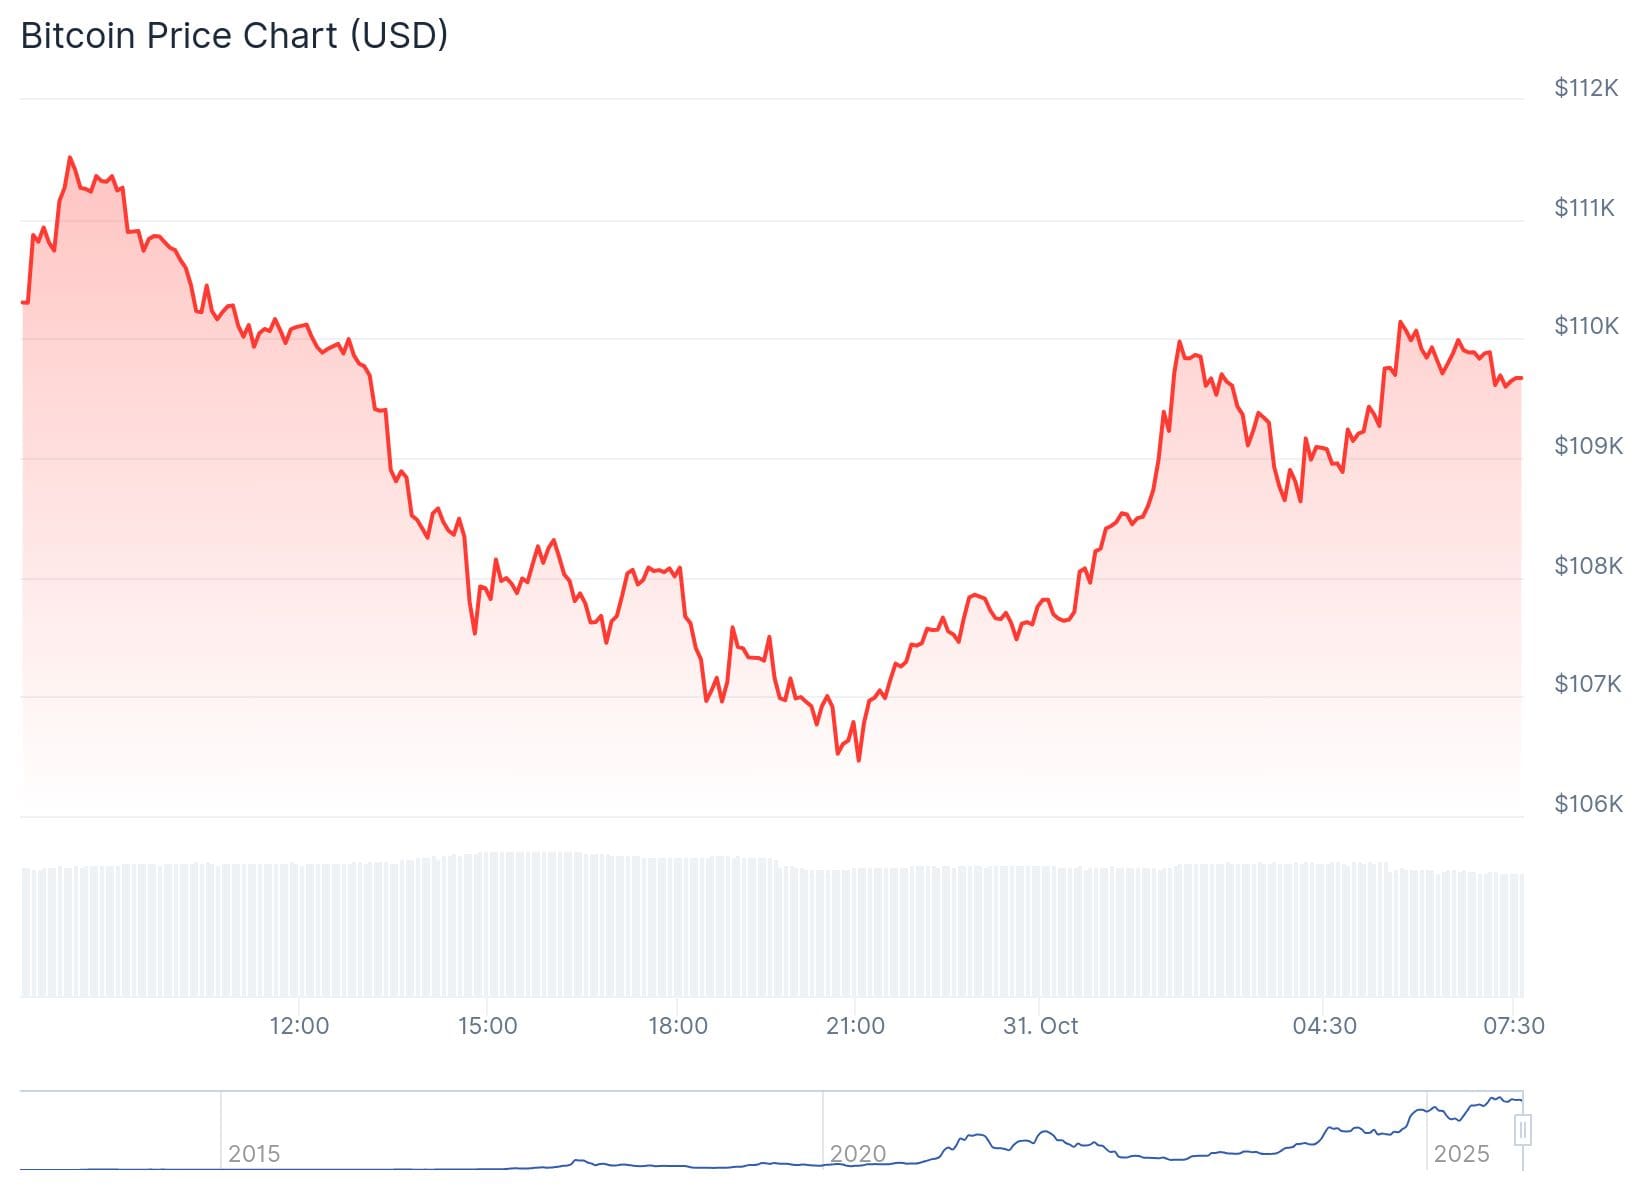Click the lowest point of the price line
1644x1200 pixels.
pyautogui.click(x=859, y=761)
